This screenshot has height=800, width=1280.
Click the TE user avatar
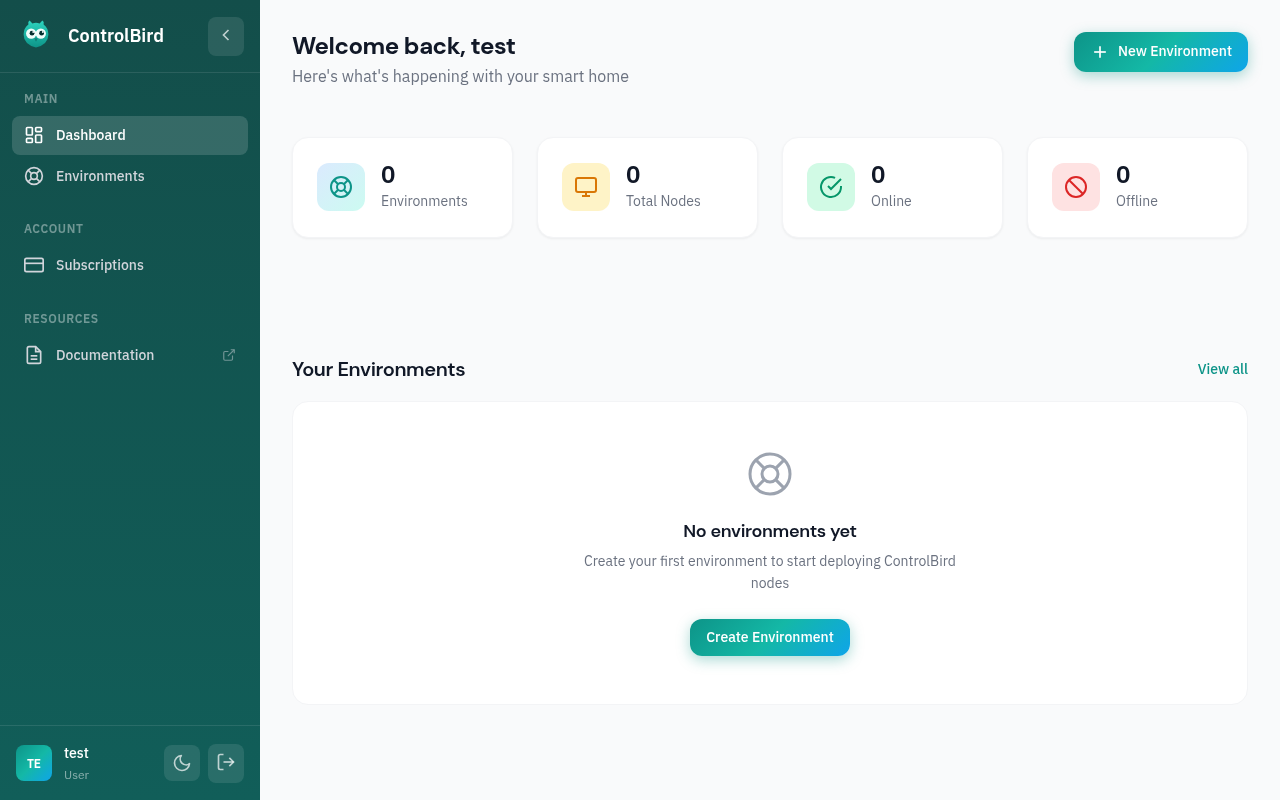point(34,763)
